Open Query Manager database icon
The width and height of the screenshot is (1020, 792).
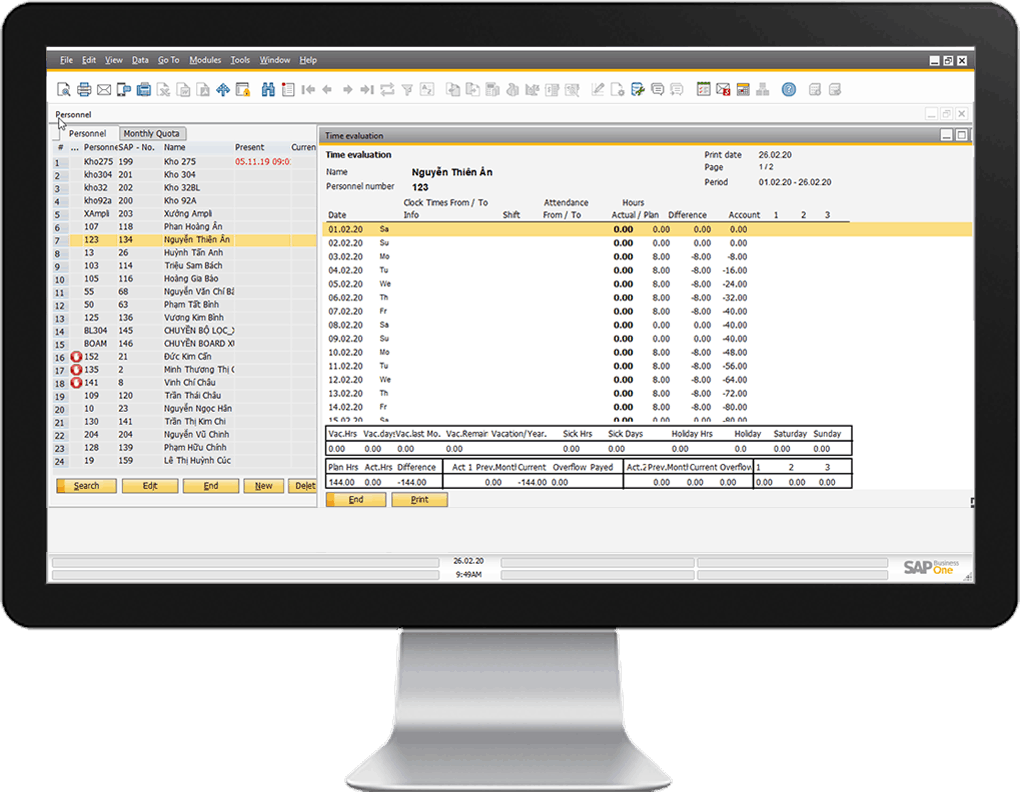[638, 90]
